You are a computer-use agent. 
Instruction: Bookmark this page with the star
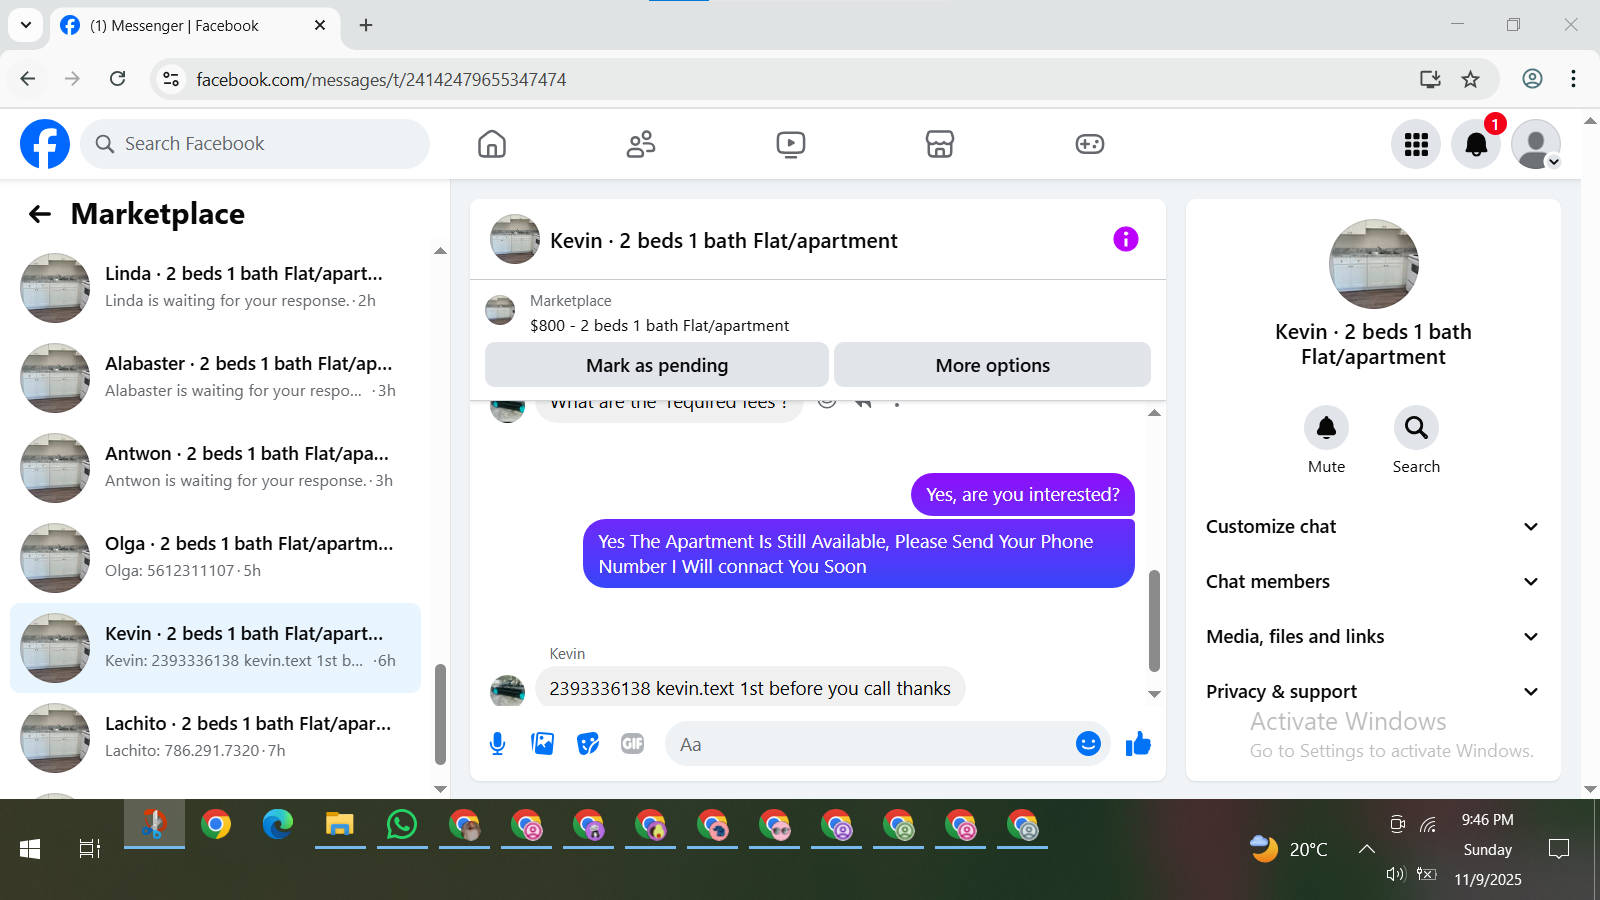coord(1470,79)
